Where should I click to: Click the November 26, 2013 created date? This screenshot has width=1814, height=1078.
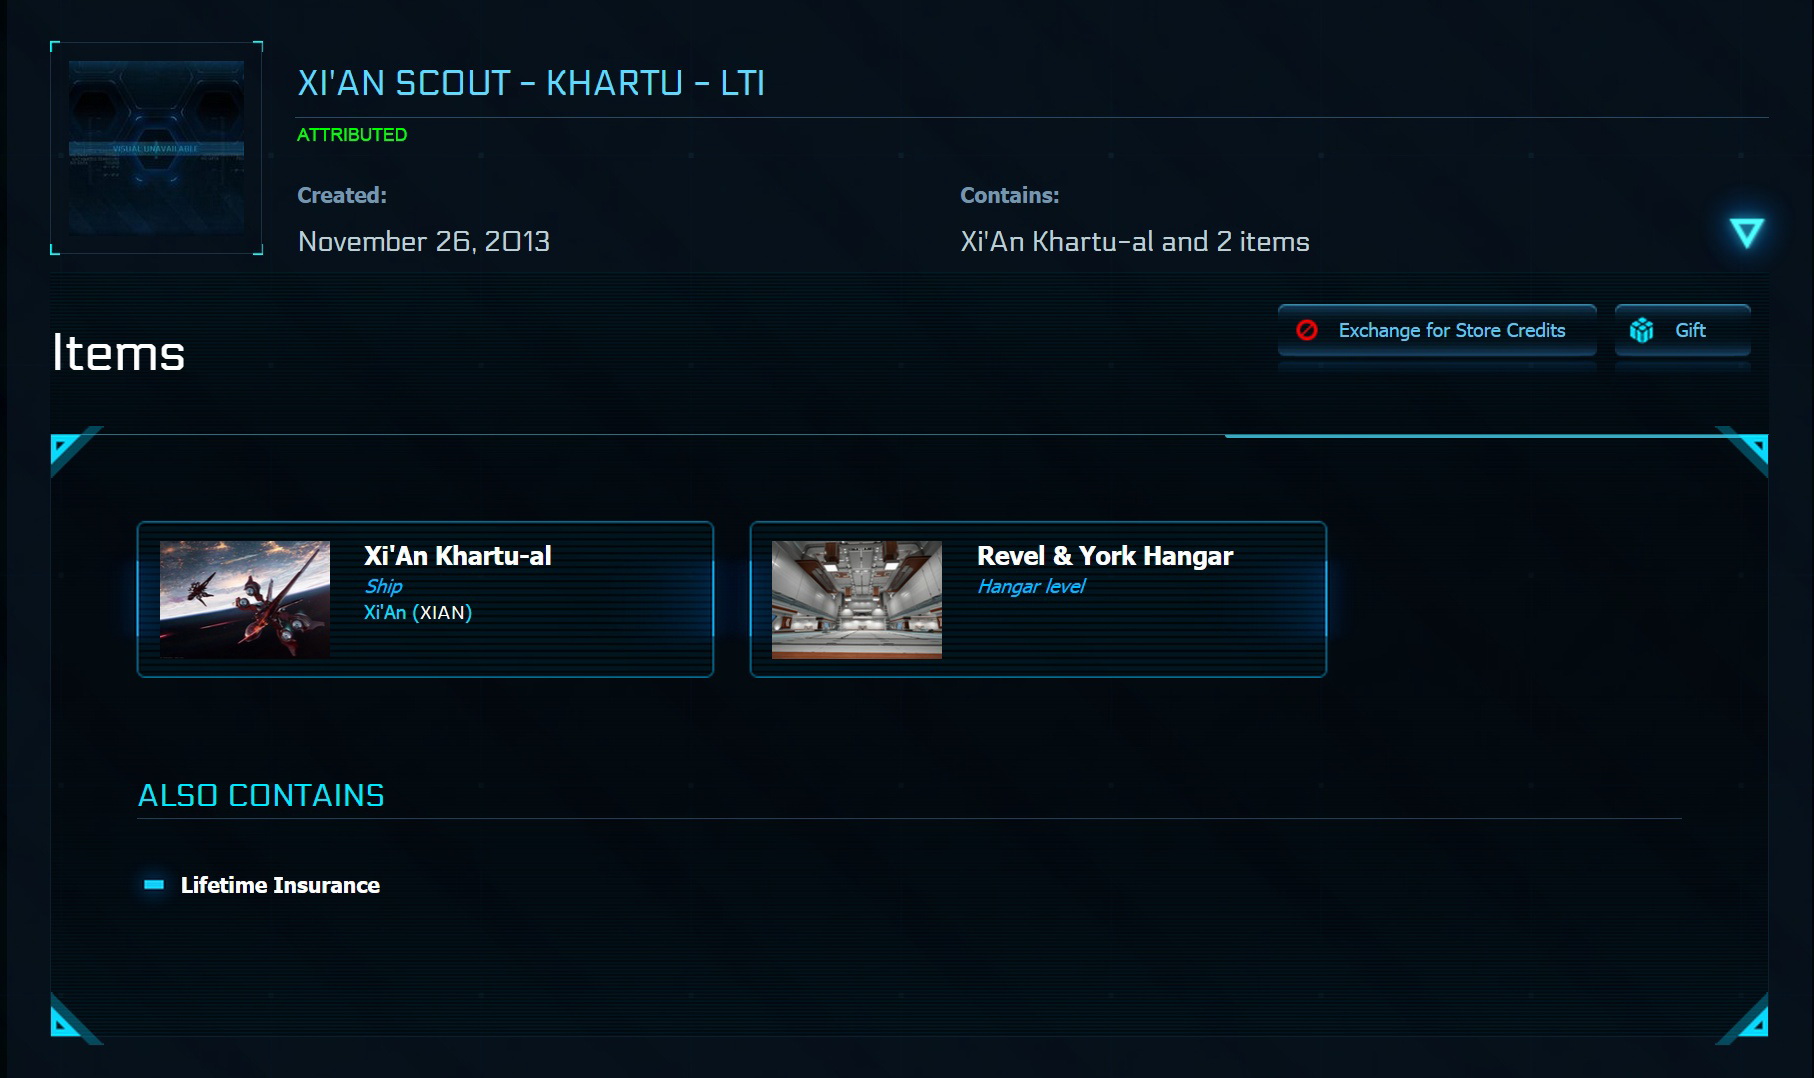(424, 241)
